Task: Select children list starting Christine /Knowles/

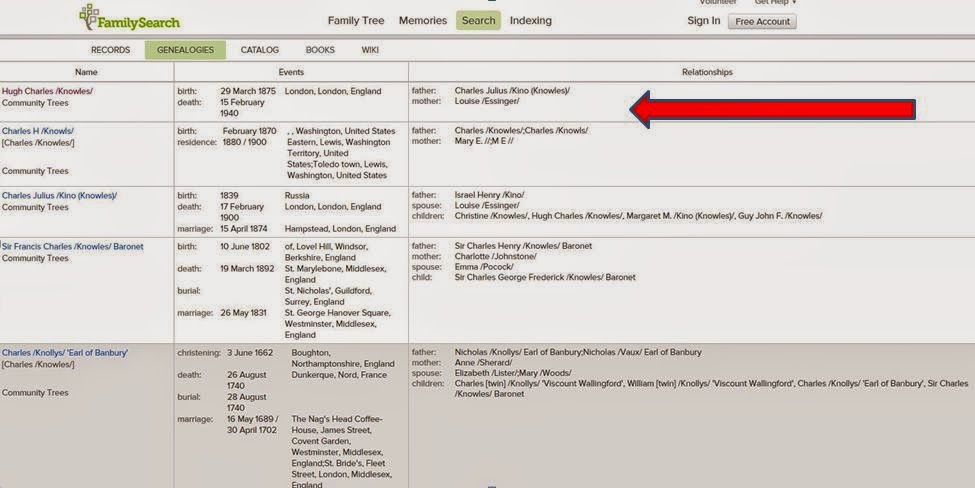Action: click(x=638, y=216)
